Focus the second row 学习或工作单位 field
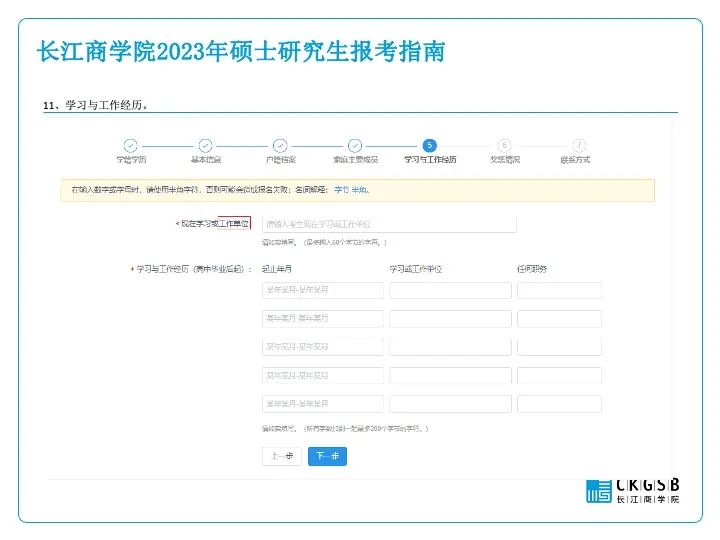The height and width of the screenshot is (540, 720). [450, 318]
